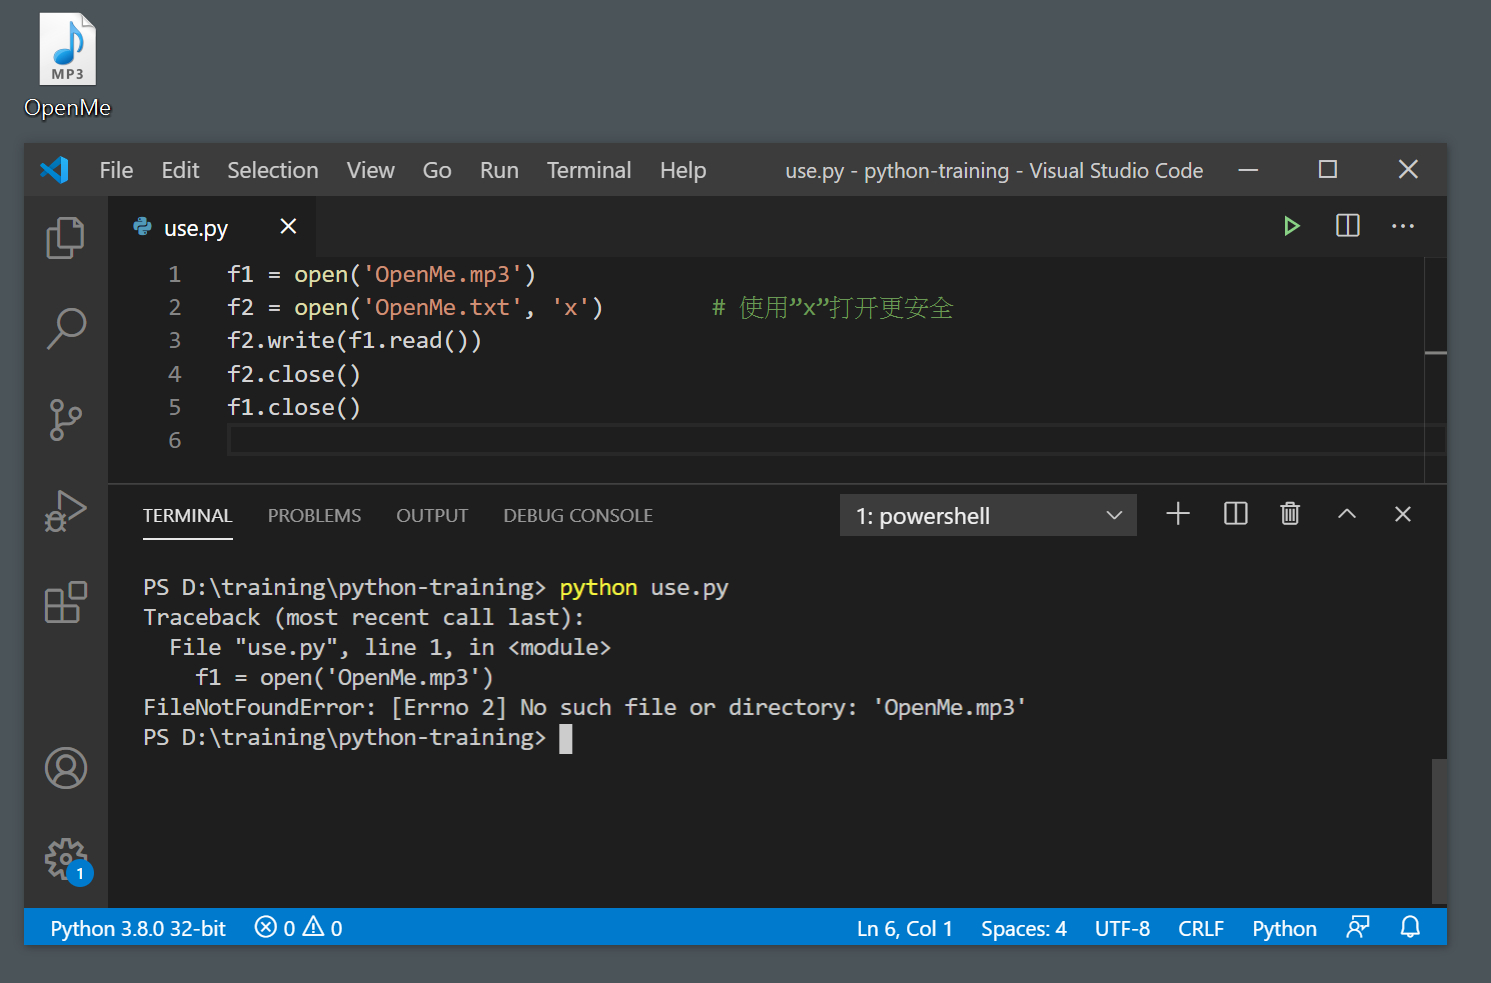The image size is (1491, 983).
Task: Open the Manage gear settings icon
Action: pyautogui.click(x=67, y=860)
